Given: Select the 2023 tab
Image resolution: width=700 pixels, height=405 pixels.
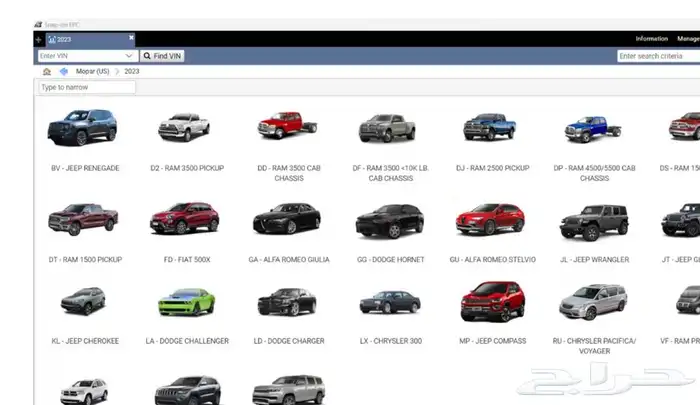Looking at the screenshot, I should 90,39.
